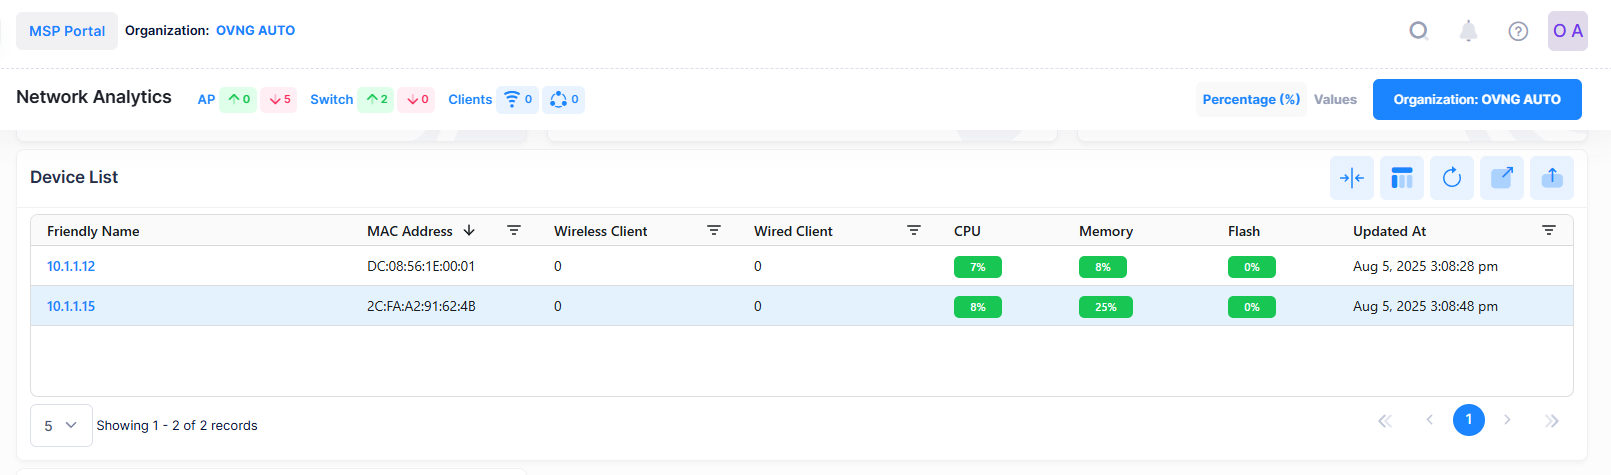Image resolution: width=1611 pixels, height=475 pixels.
Task: Open Device List in expanded view
Action: click(x=1501, y=178)
